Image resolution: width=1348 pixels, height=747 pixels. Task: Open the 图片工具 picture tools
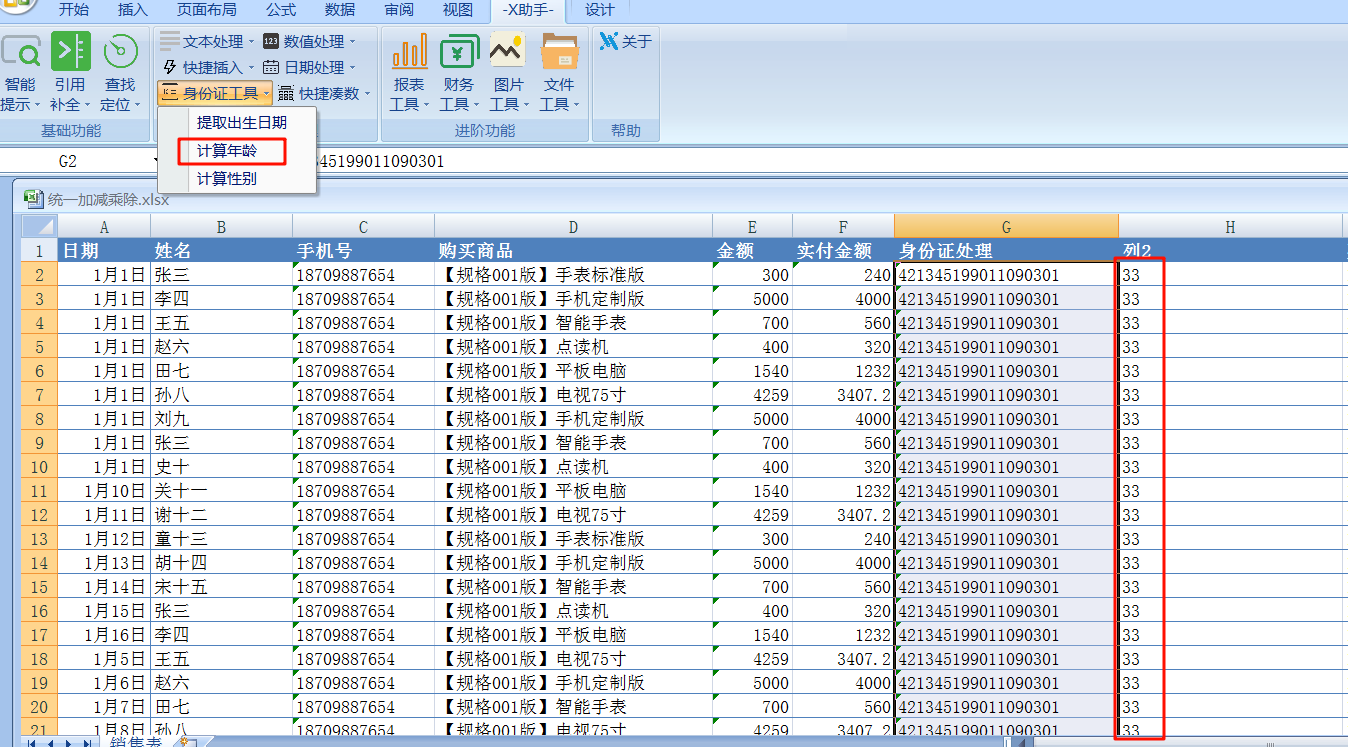508,73
